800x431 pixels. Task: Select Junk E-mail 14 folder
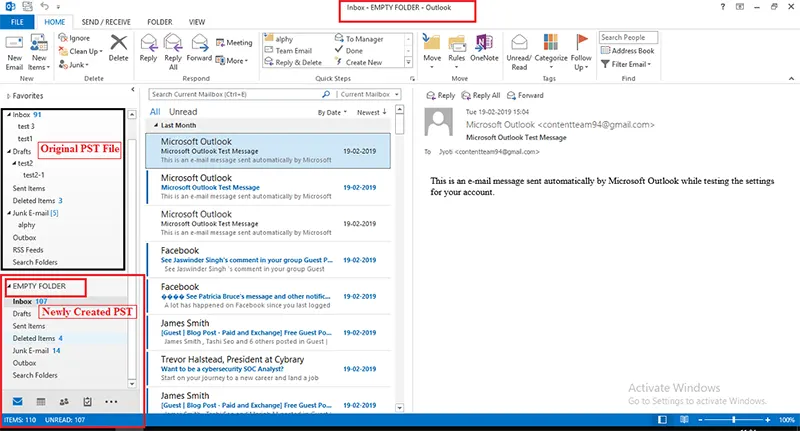pos(36,350)
